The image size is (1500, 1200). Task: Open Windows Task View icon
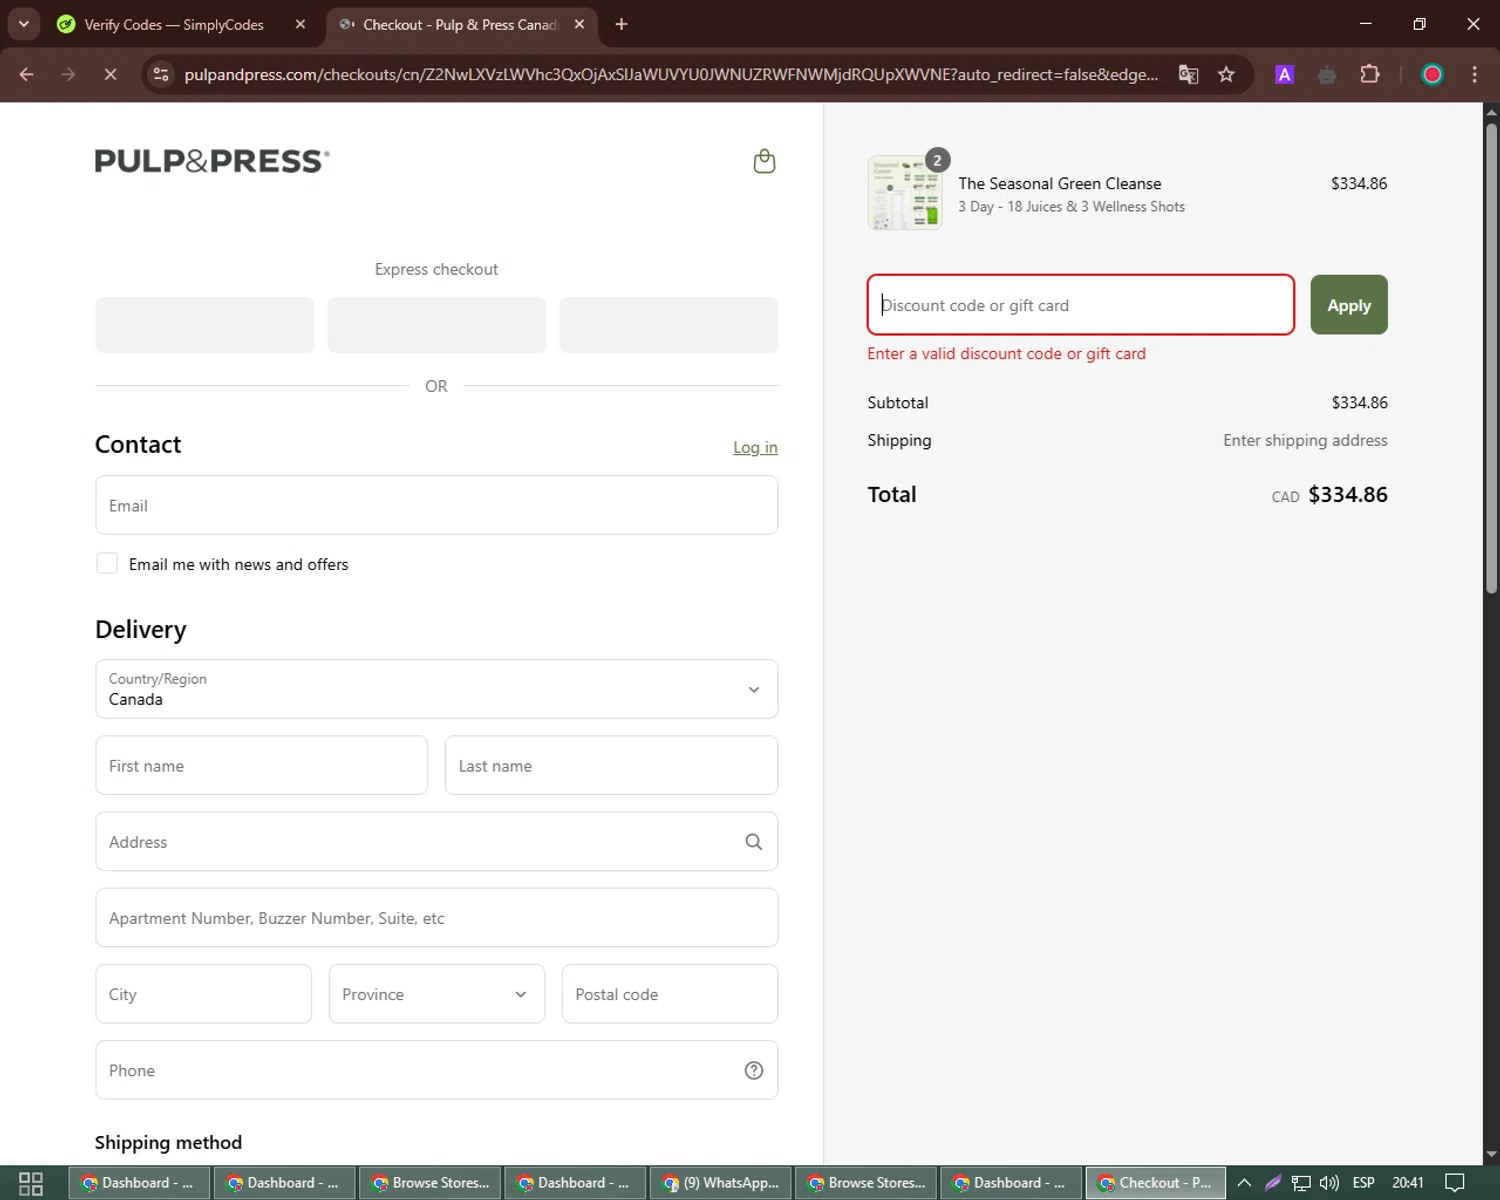click(x=31, y=1183)
